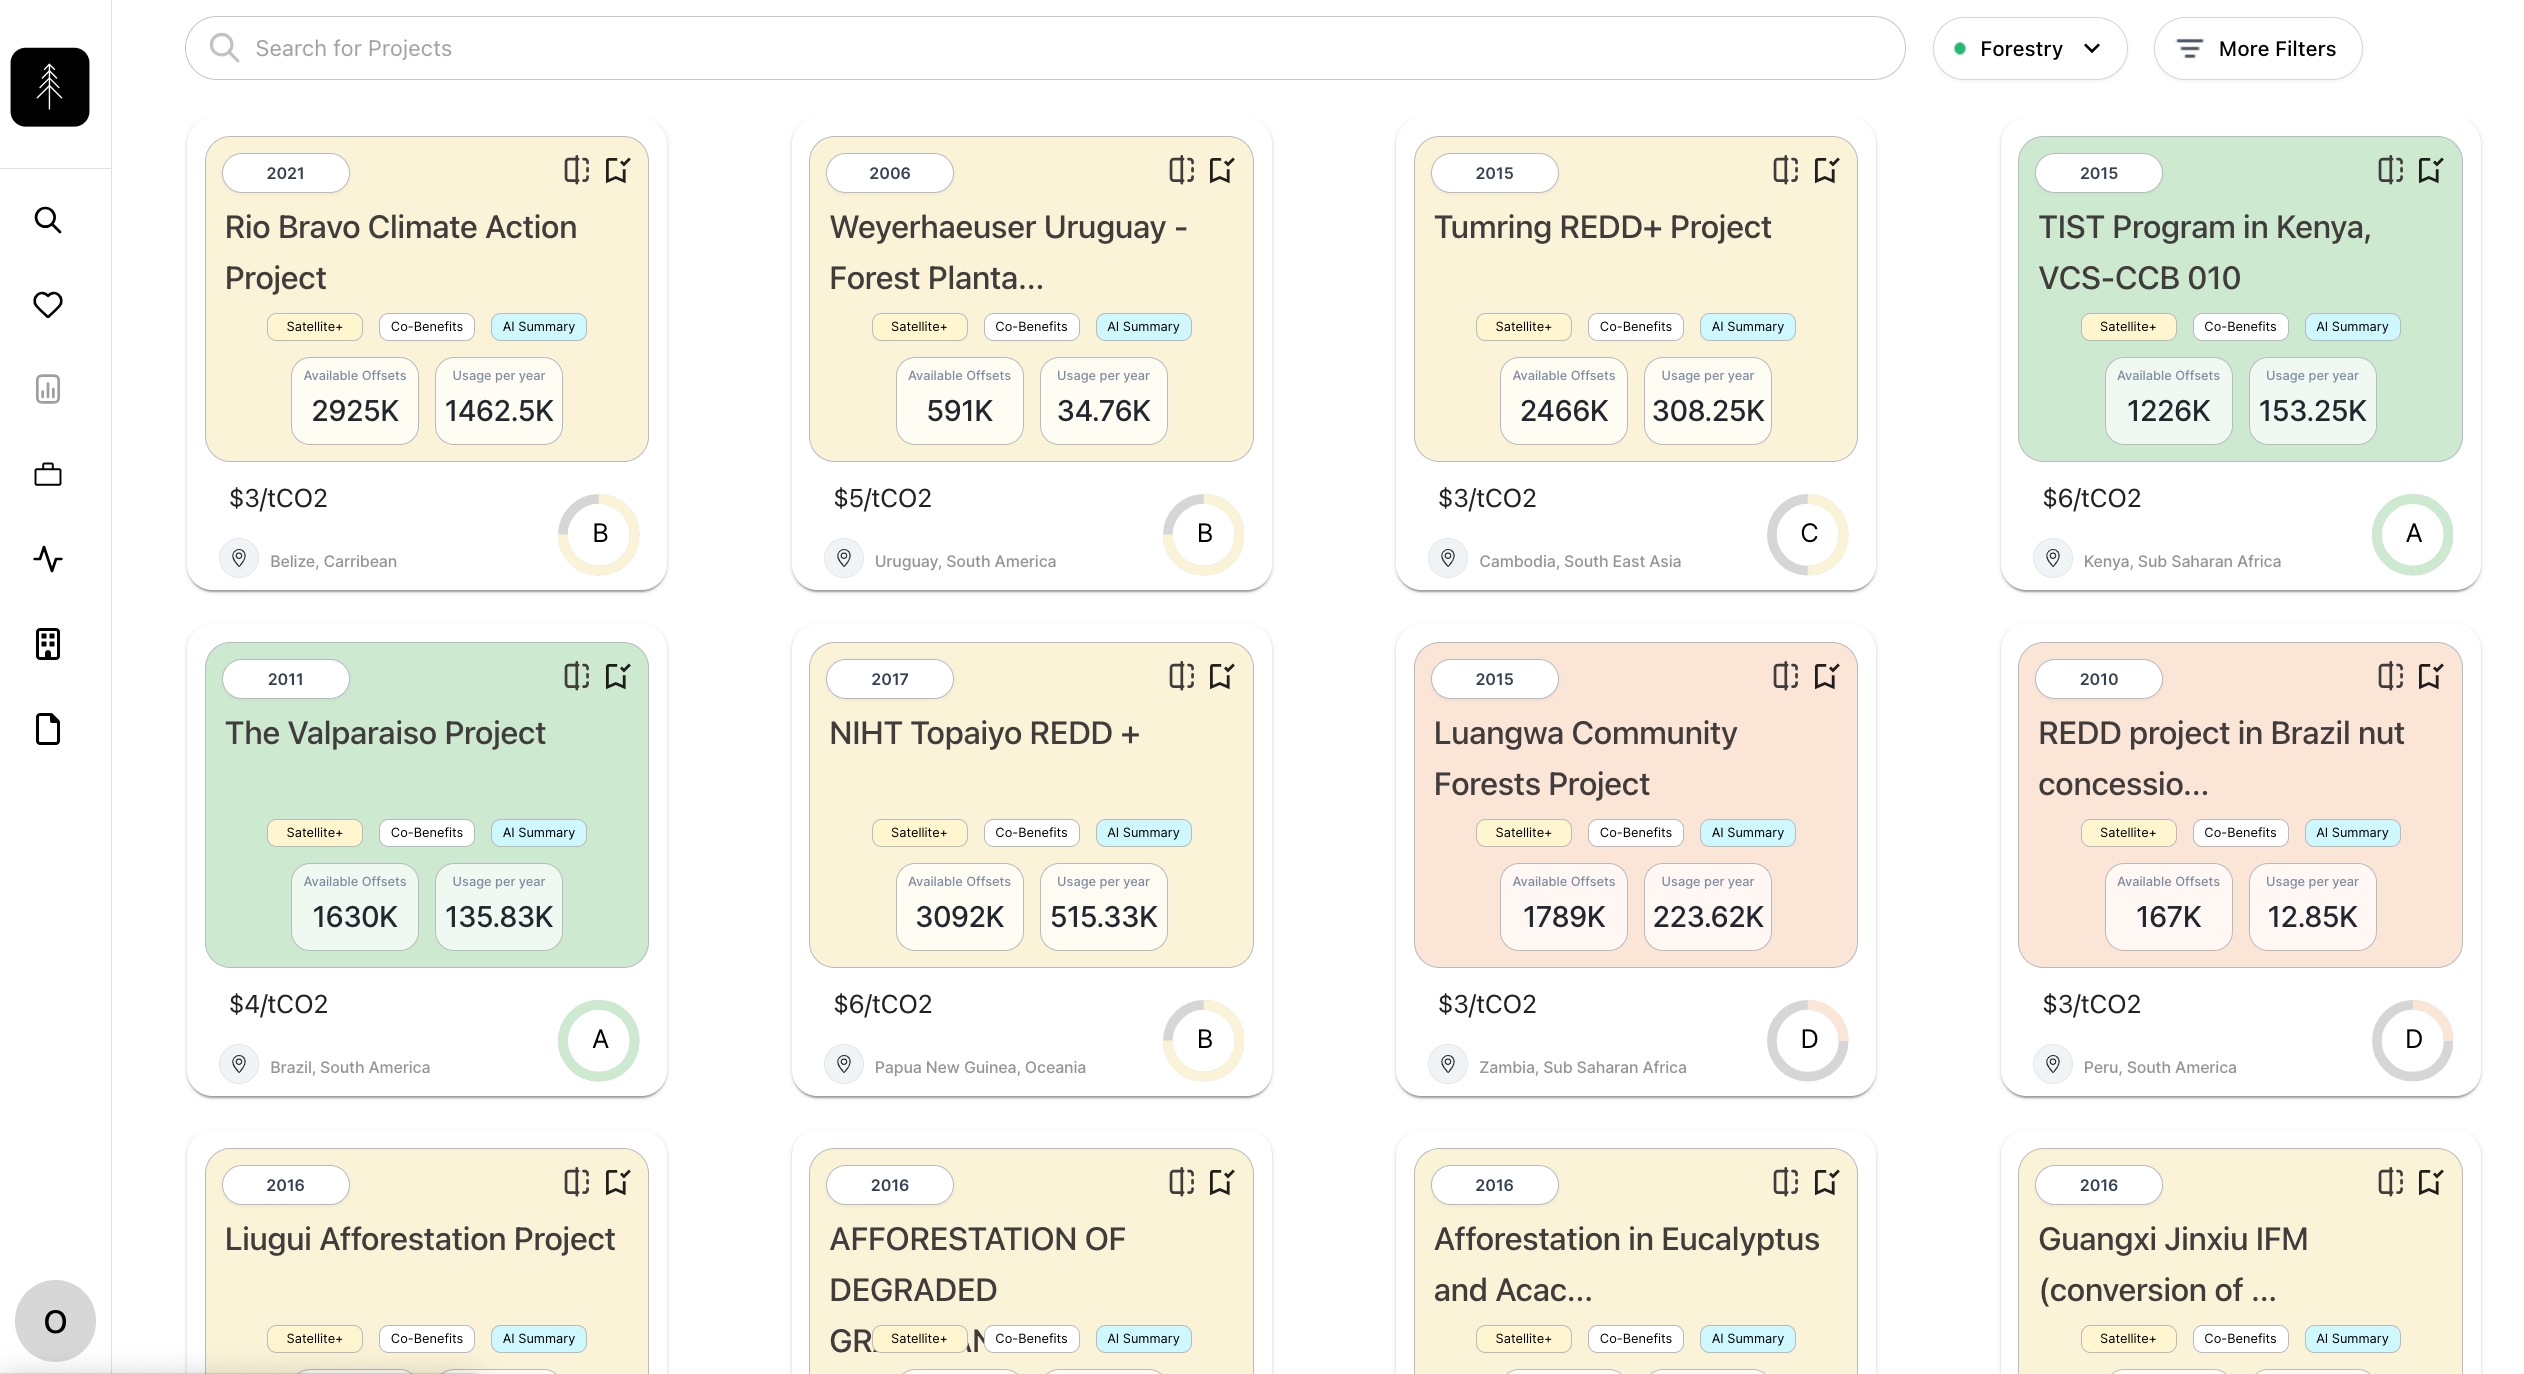Open favorites via sidebar heart icon
This screenshot has width=2524, height=1374.
[48, 304]
